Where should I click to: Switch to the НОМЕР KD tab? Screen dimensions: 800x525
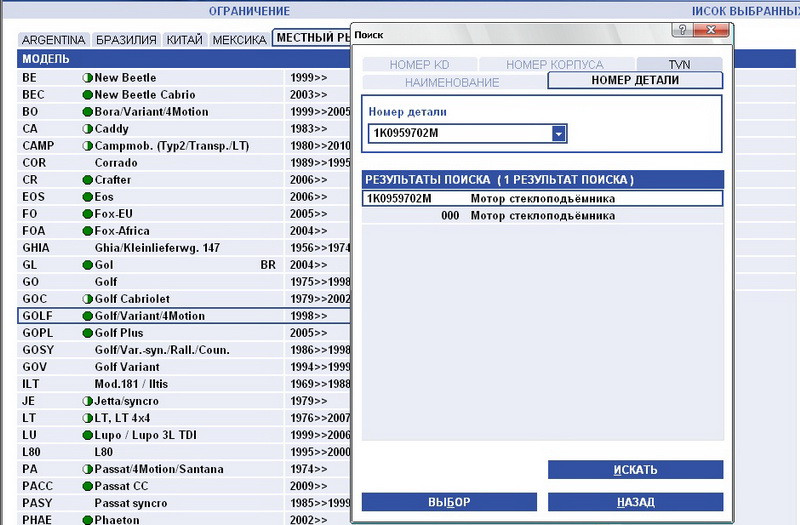pyautogui.click(x=419, y=65)
